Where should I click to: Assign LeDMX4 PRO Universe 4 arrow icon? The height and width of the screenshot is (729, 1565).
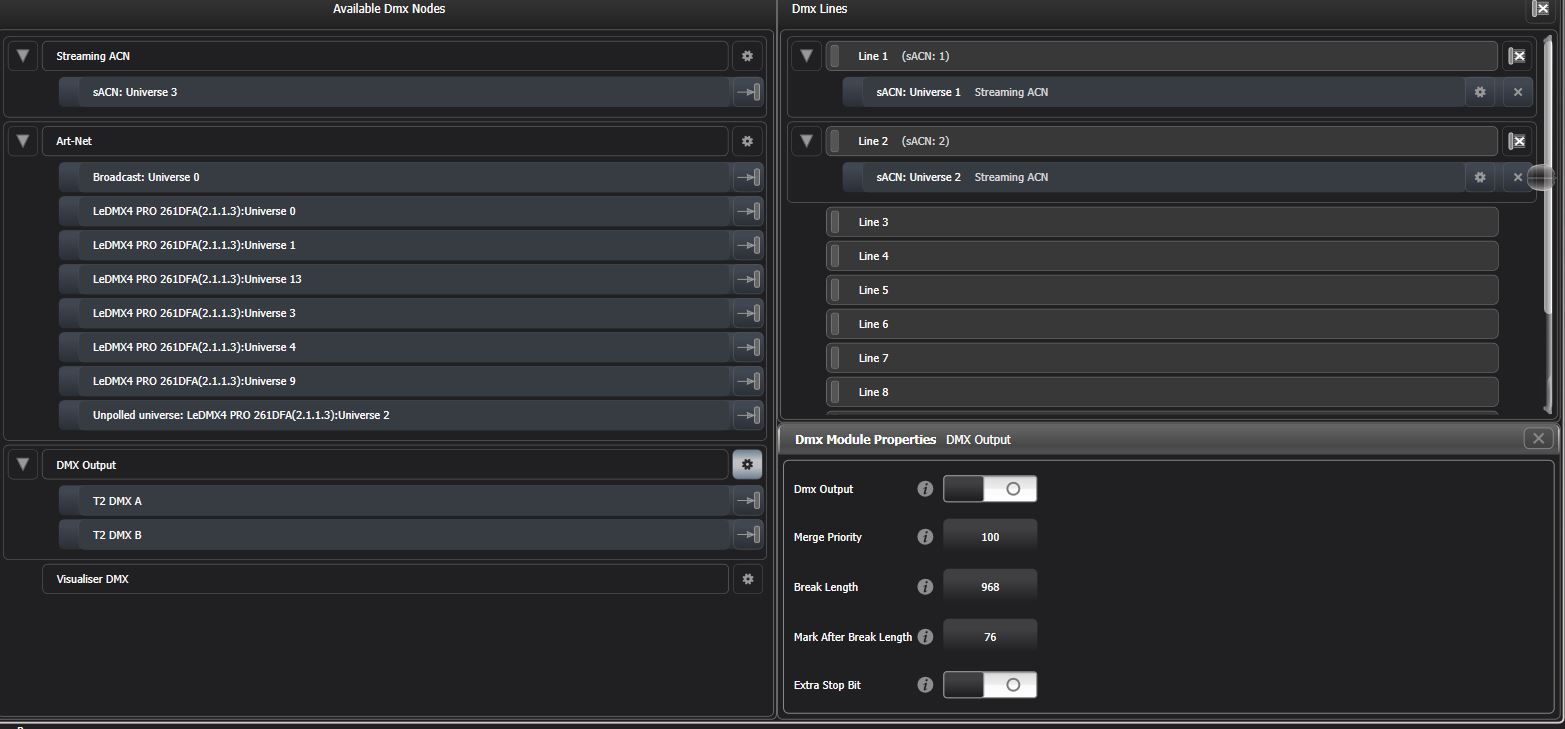[748, 347]
